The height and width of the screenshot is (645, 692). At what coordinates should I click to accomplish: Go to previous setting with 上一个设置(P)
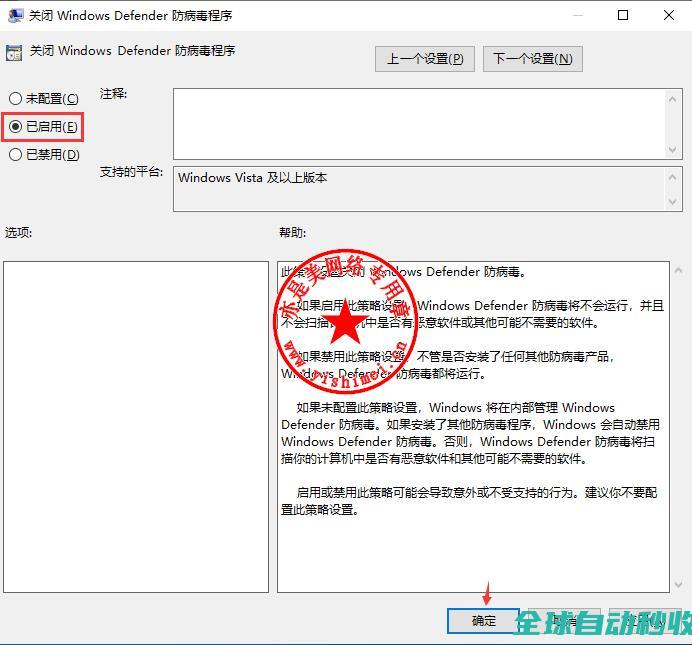pyautogui.click(x=425, y=59)
